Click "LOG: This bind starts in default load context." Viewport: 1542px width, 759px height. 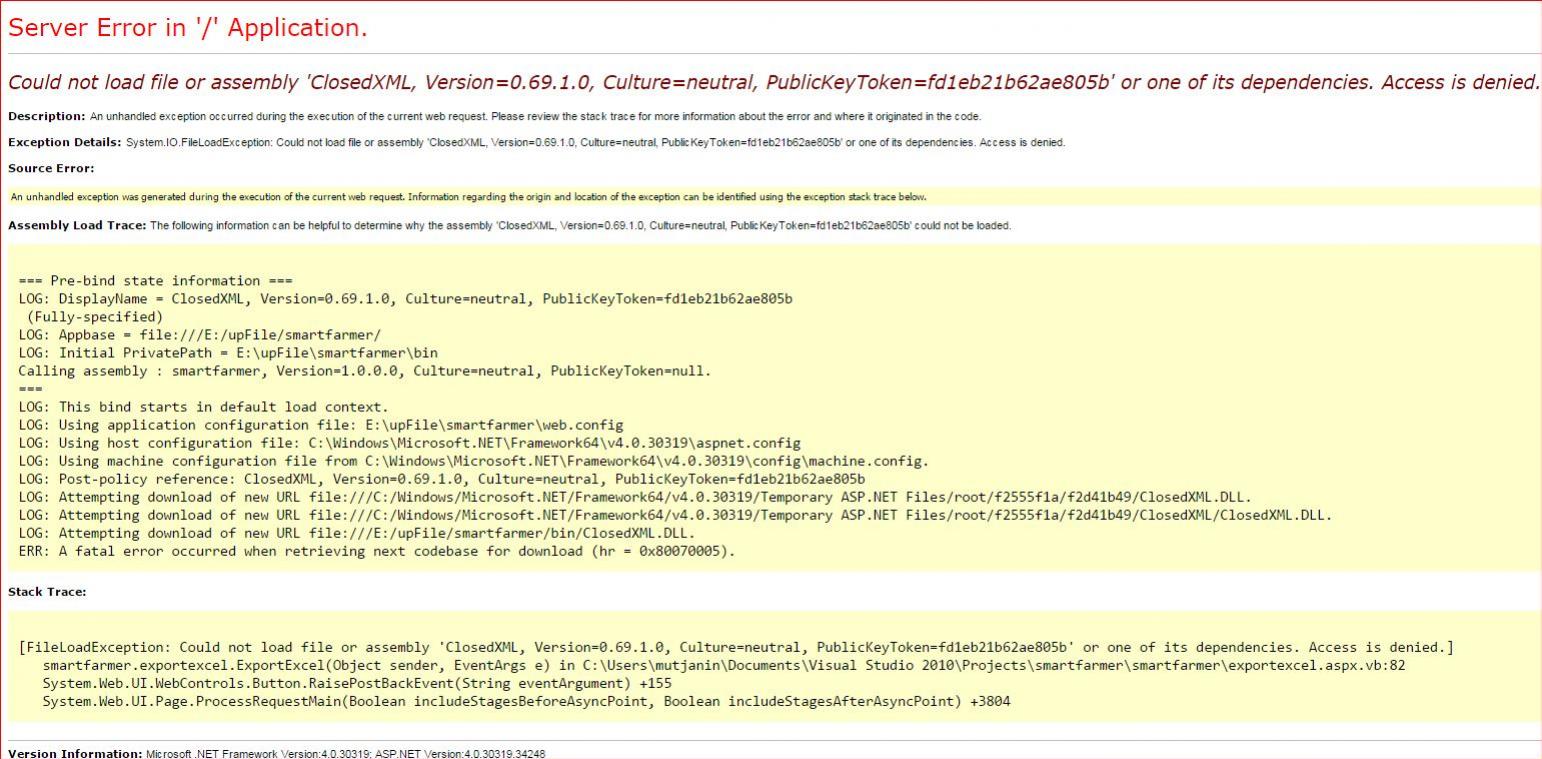click(203, 407)
